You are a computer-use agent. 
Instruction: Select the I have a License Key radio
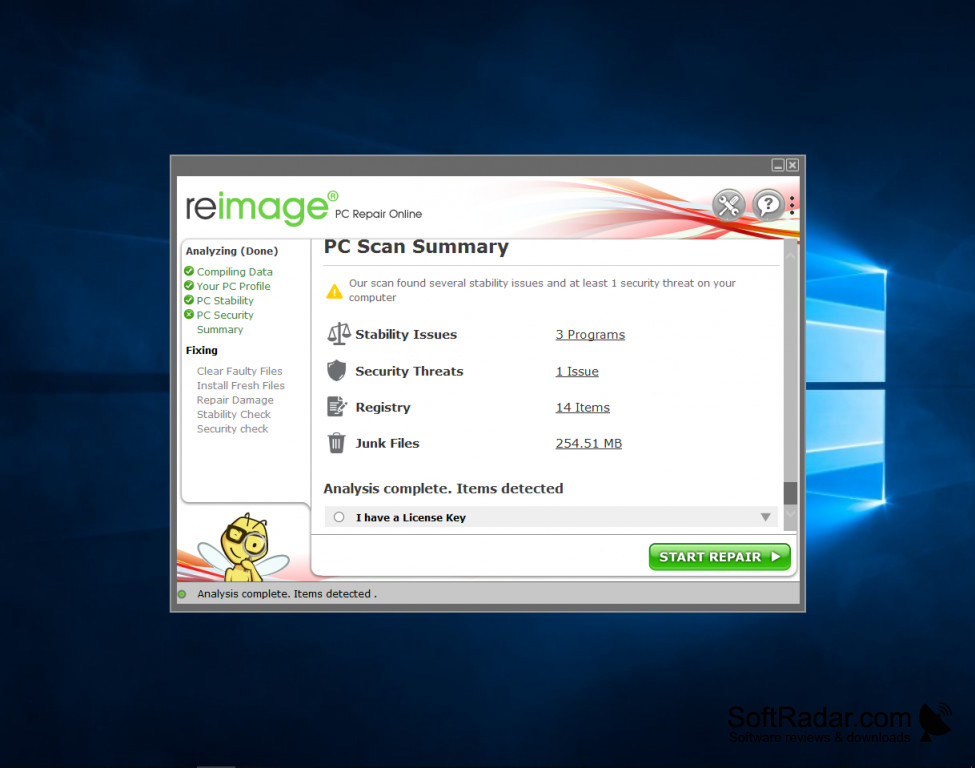339,517
